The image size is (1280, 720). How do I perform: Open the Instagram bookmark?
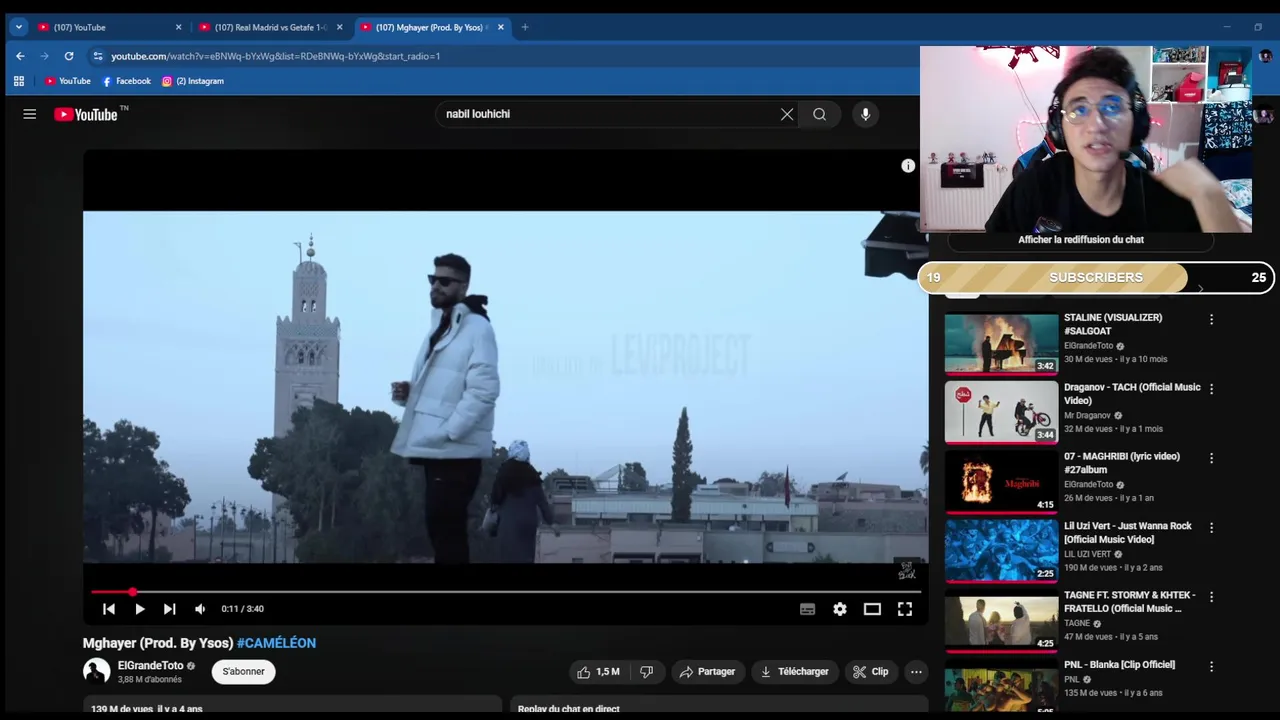pyautogui.click(x=192, y=81)
